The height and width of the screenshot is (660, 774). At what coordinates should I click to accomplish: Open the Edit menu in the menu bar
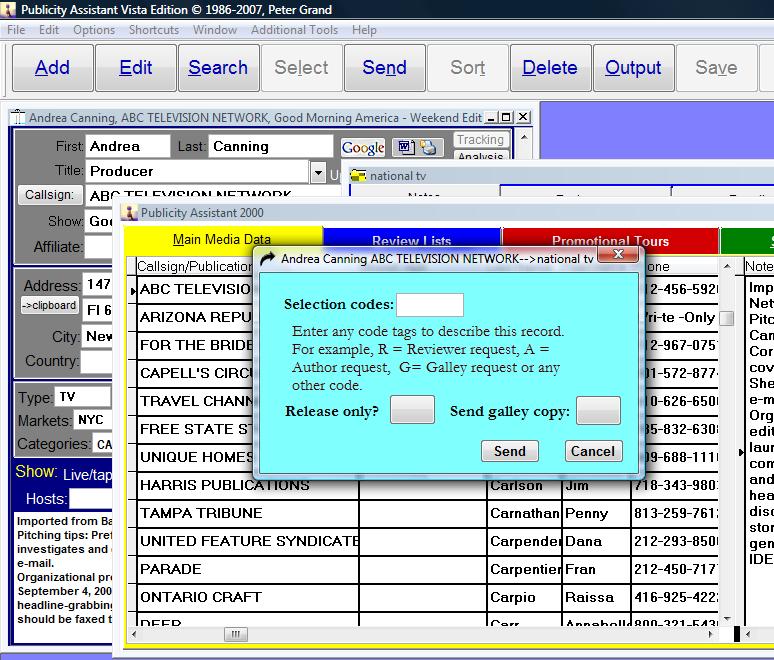(x=49, y=30)
